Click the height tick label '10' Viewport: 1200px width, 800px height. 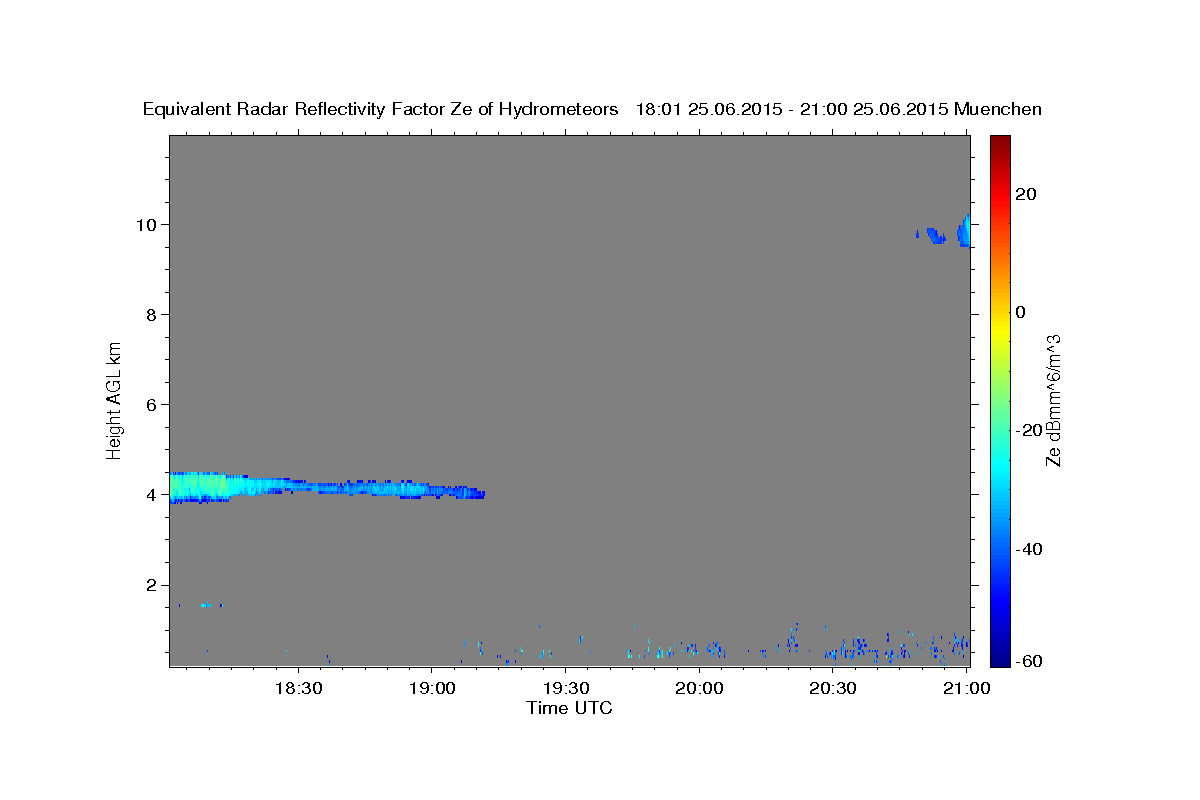[149, 224]
